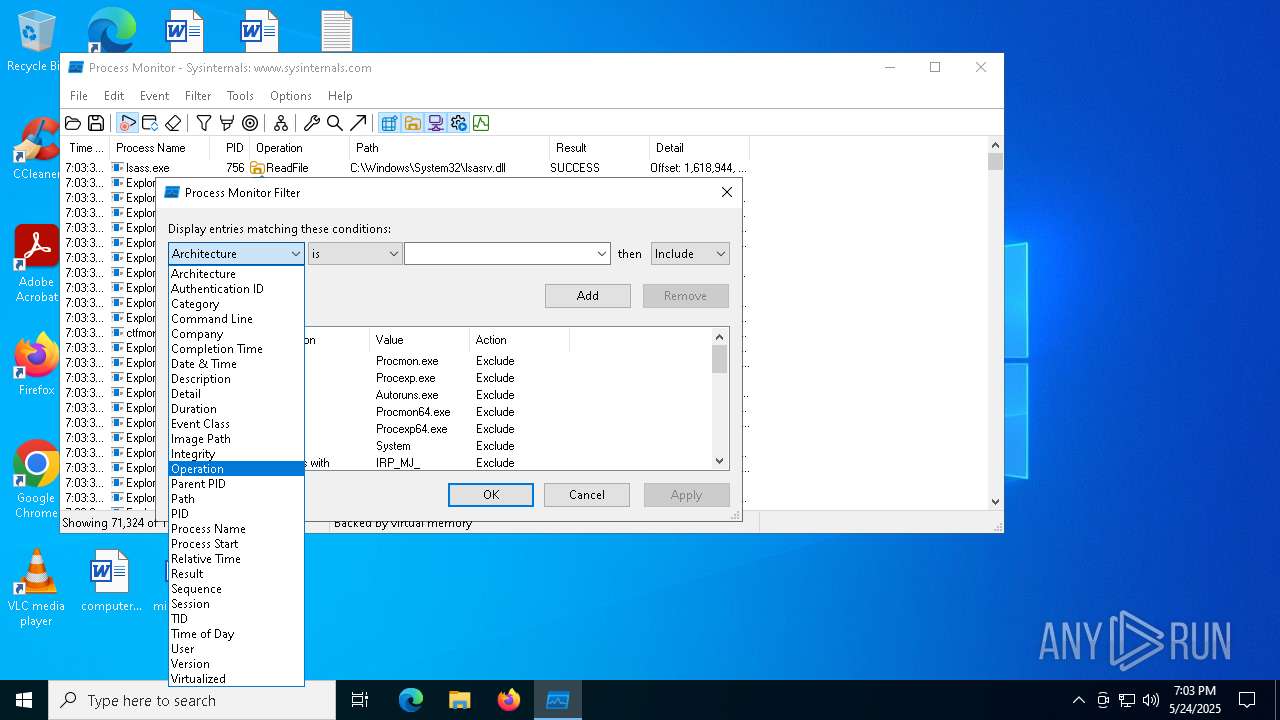1280x720 pixels.
Task: Open the Tools menu
Action: tap(240, 96)
